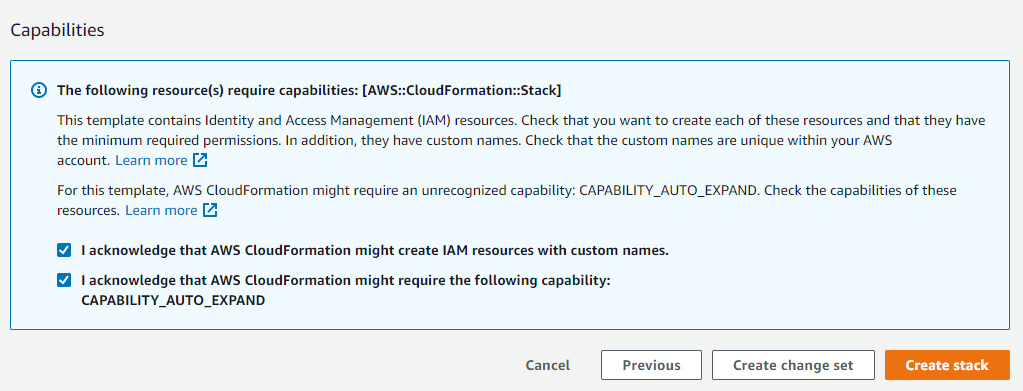Click the "might create IAM resources" acknowledgement label

pyautogui.click(x=374, y=250)
